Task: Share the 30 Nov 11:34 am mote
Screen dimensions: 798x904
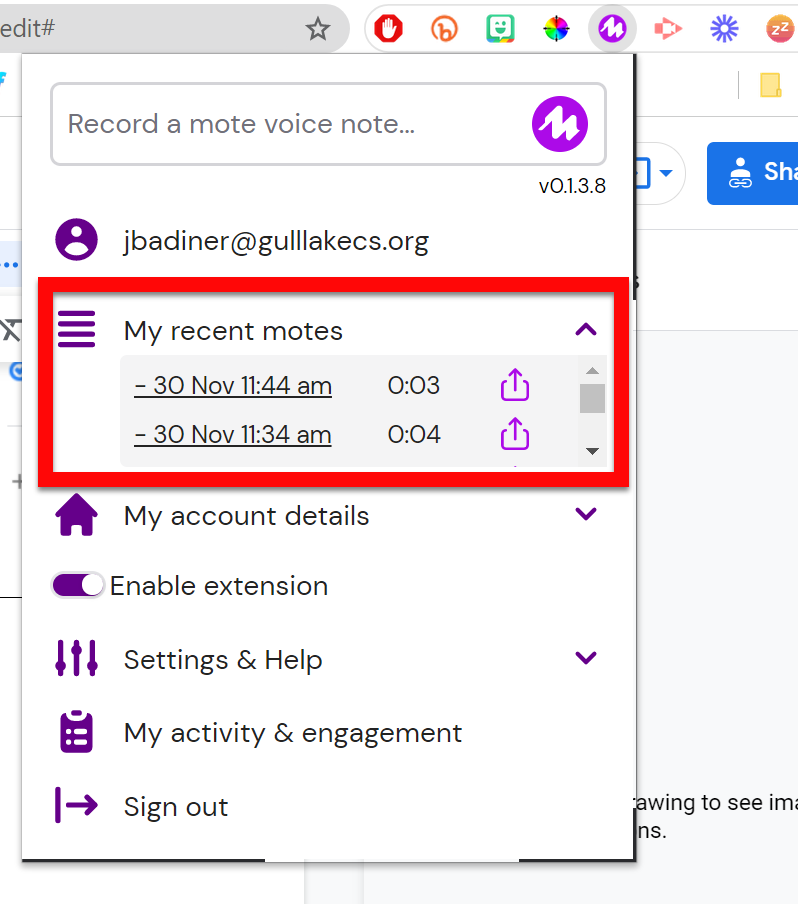Action: click(514, 434)
